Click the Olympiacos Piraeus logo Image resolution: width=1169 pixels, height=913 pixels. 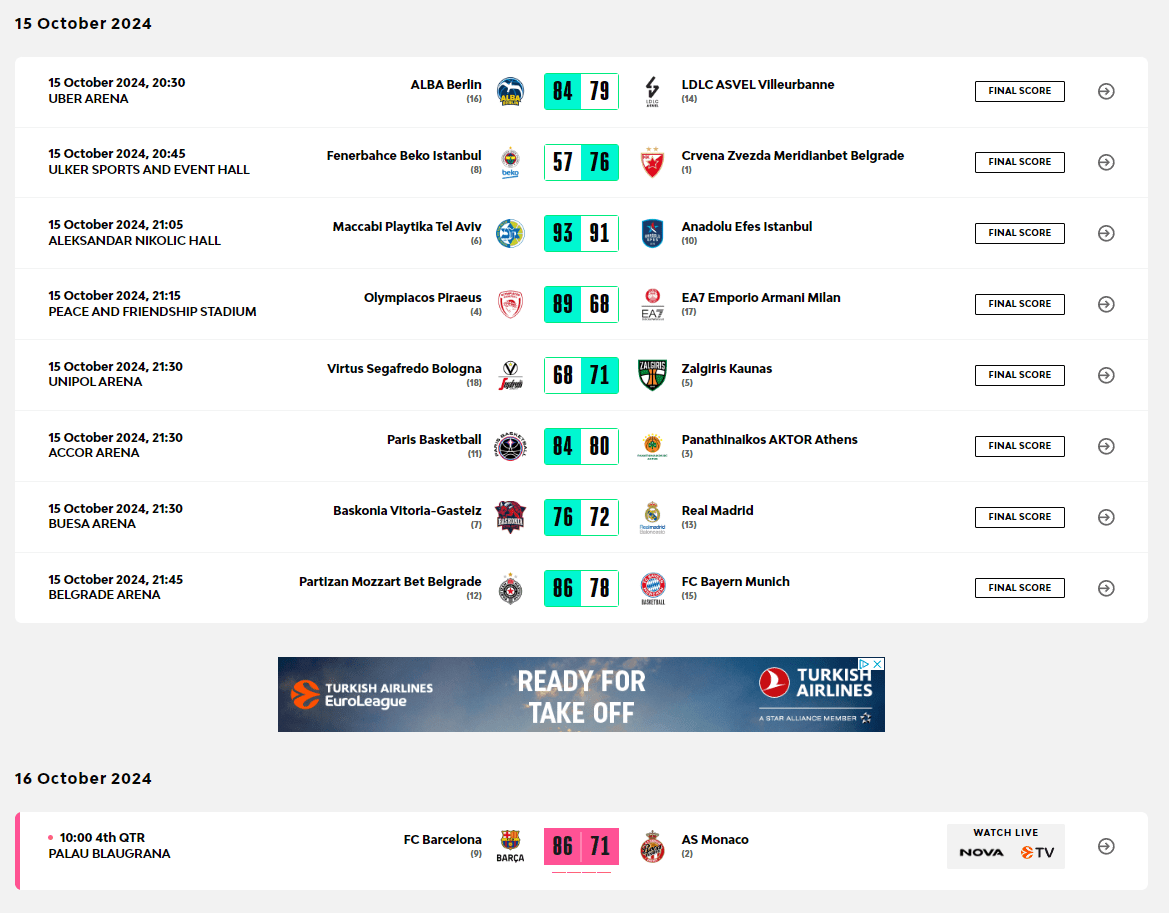point(510,304)
